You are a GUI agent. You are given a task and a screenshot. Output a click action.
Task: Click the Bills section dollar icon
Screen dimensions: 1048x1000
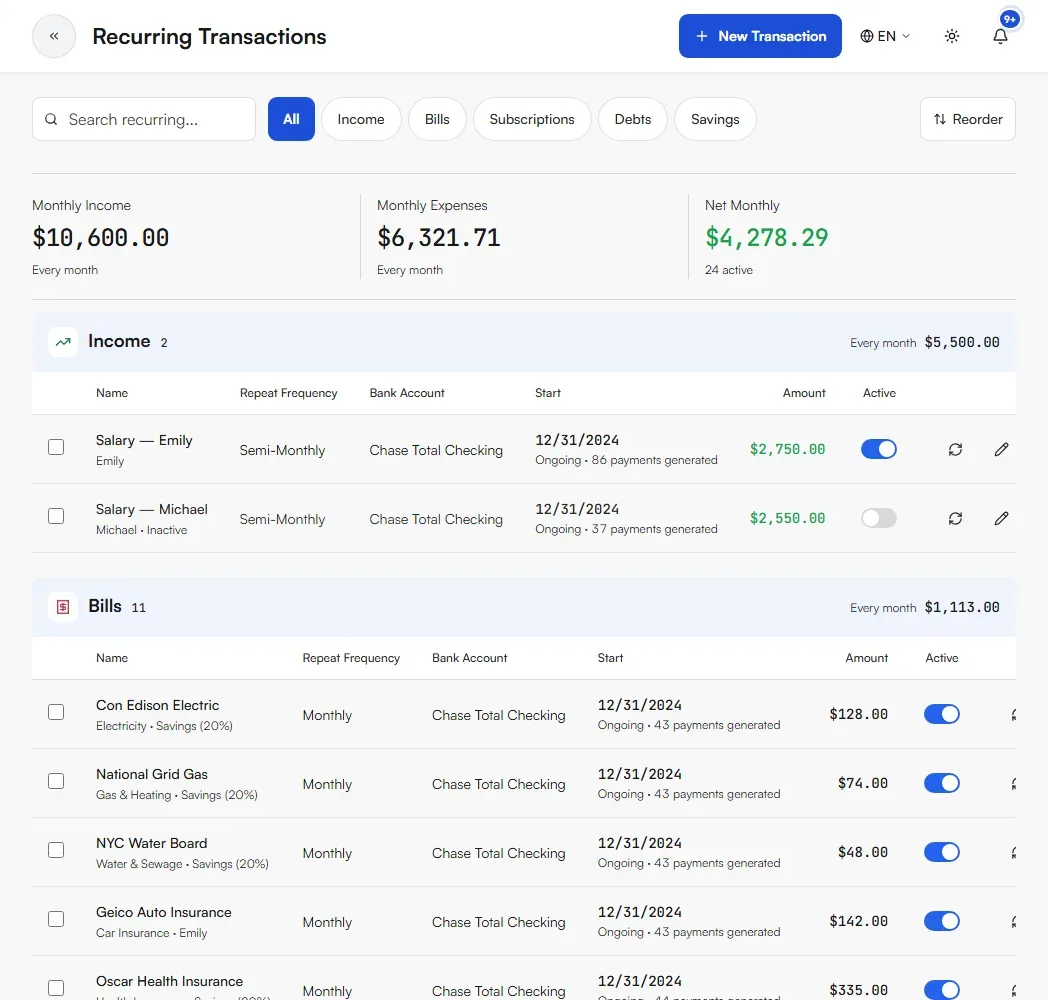click(63, 607)
